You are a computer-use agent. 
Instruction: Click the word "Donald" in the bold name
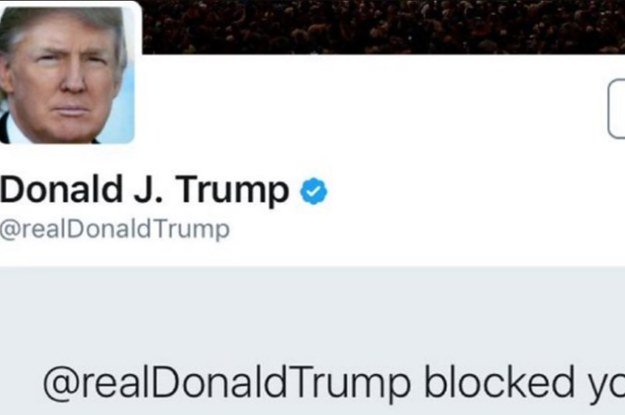pos(61,189)
